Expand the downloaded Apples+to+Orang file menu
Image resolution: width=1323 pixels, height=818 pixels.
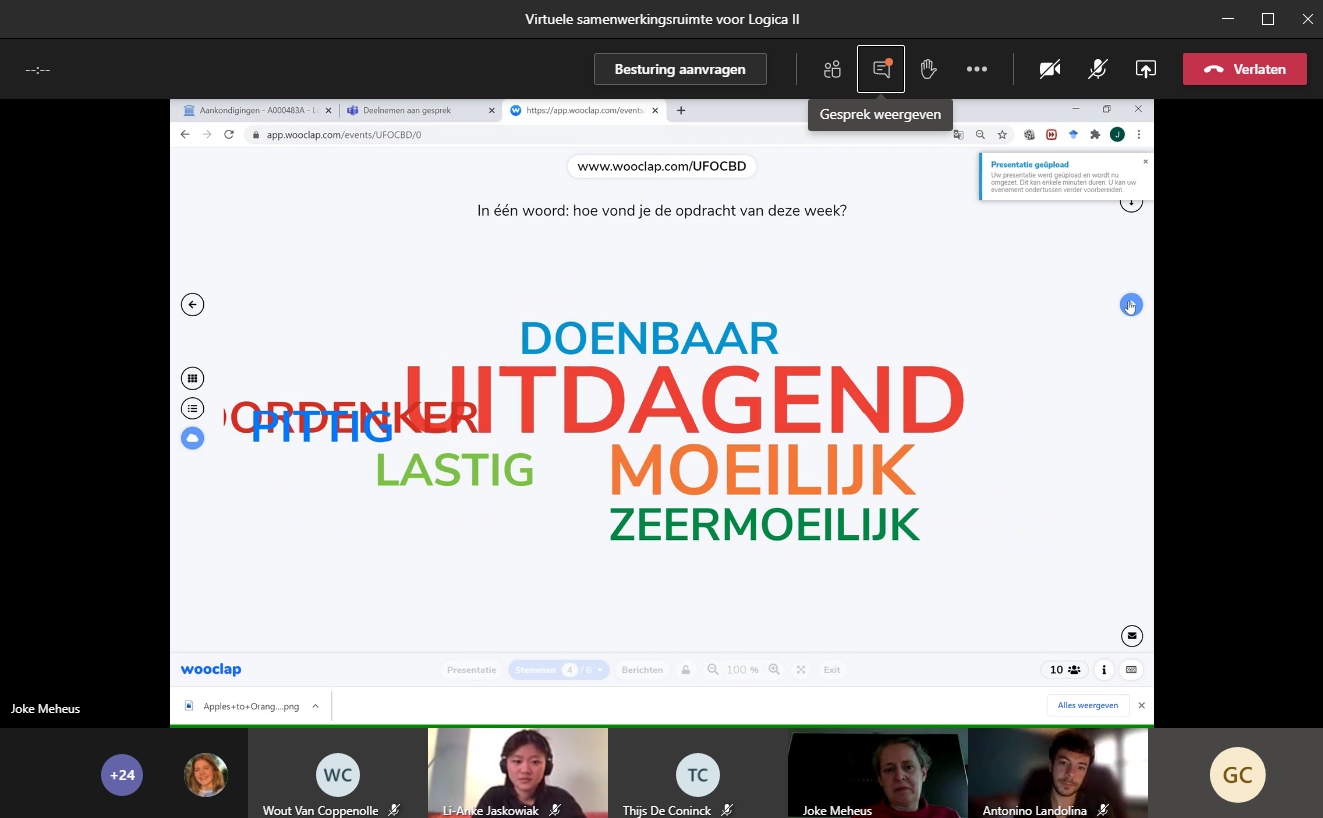(x=316, y=706)
